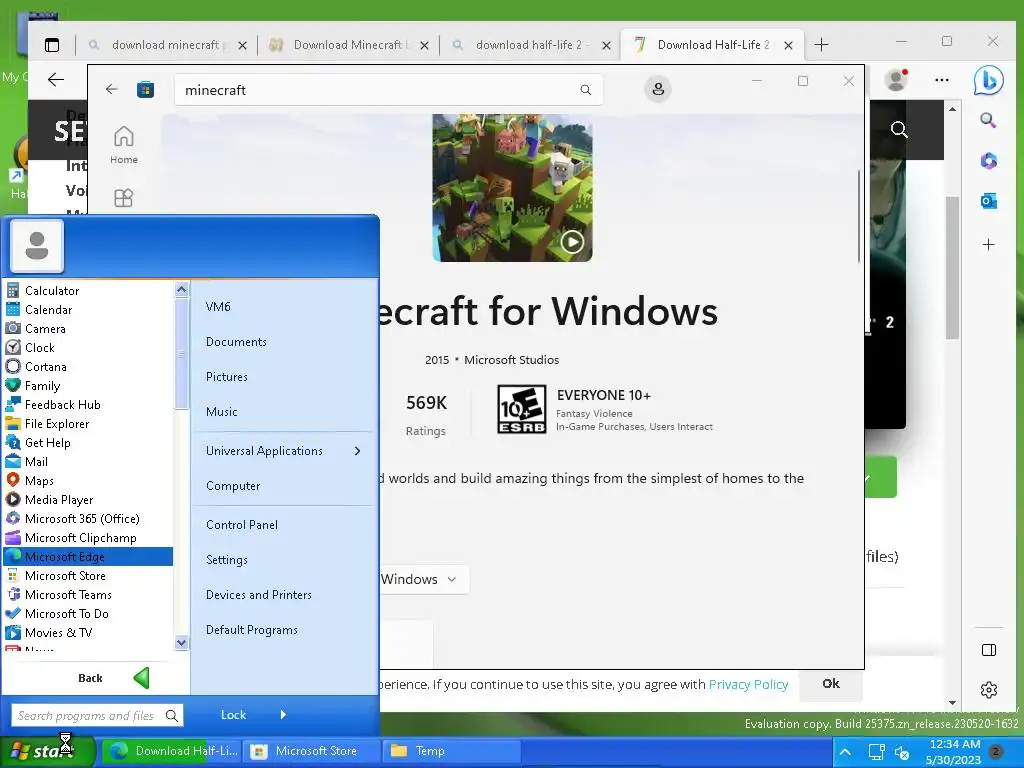
Task: Click the plus icon in Edge sidebar
Action: tap(989, 244)
